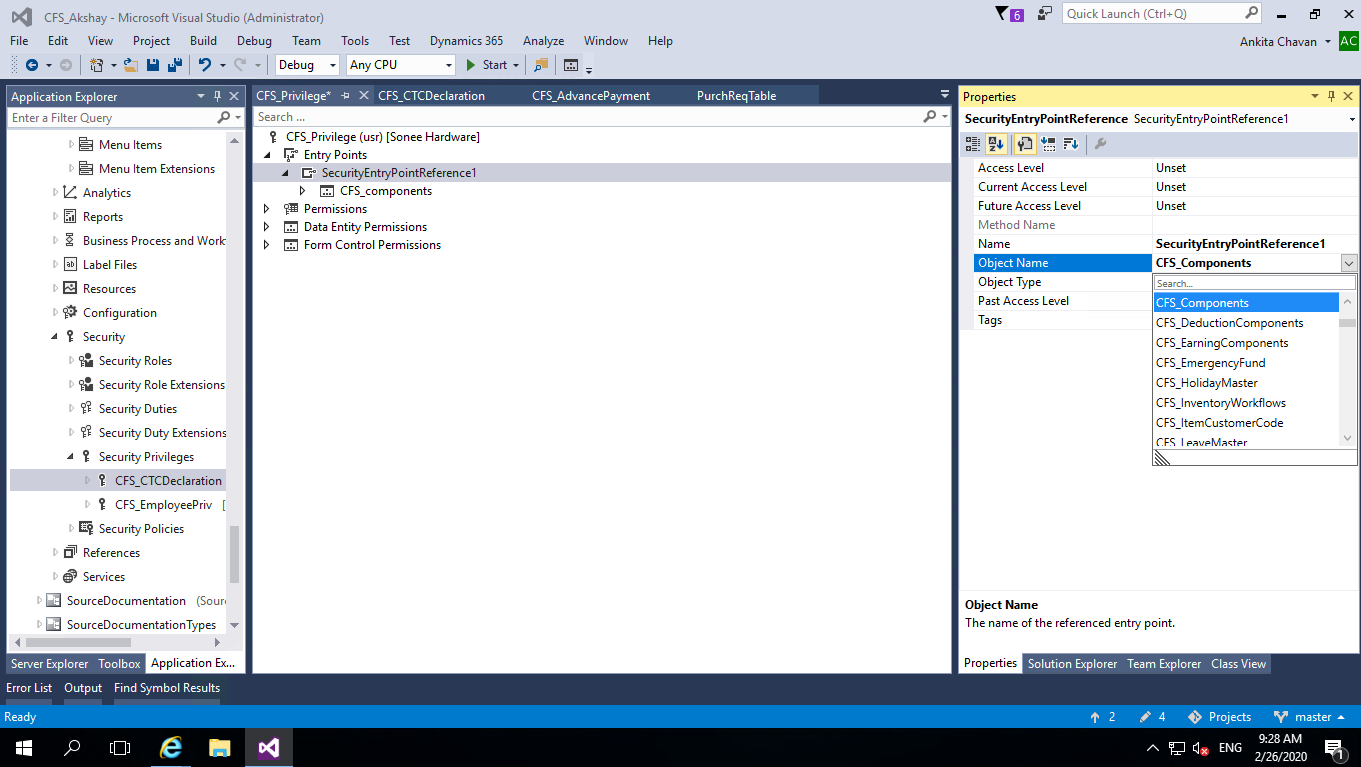
Task: Open the Any CPU platform dropdown
Action: (448, 65)
